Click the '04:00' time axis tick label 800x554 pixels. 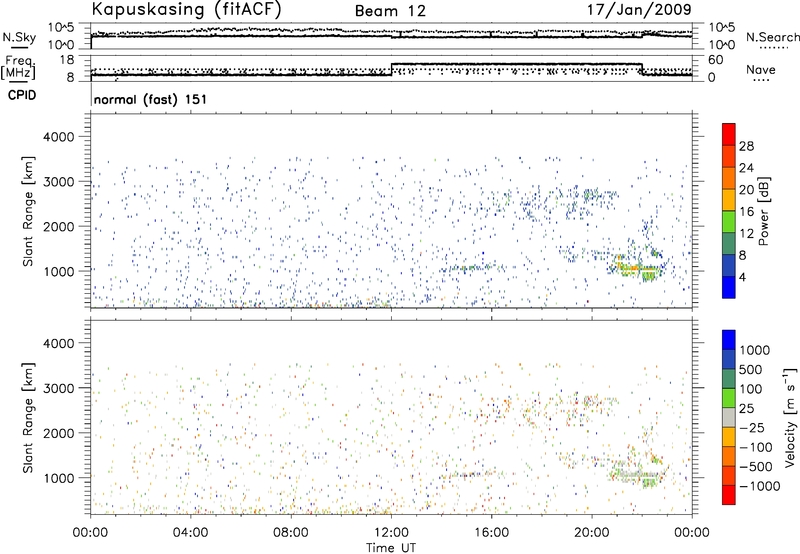[190, 533]
